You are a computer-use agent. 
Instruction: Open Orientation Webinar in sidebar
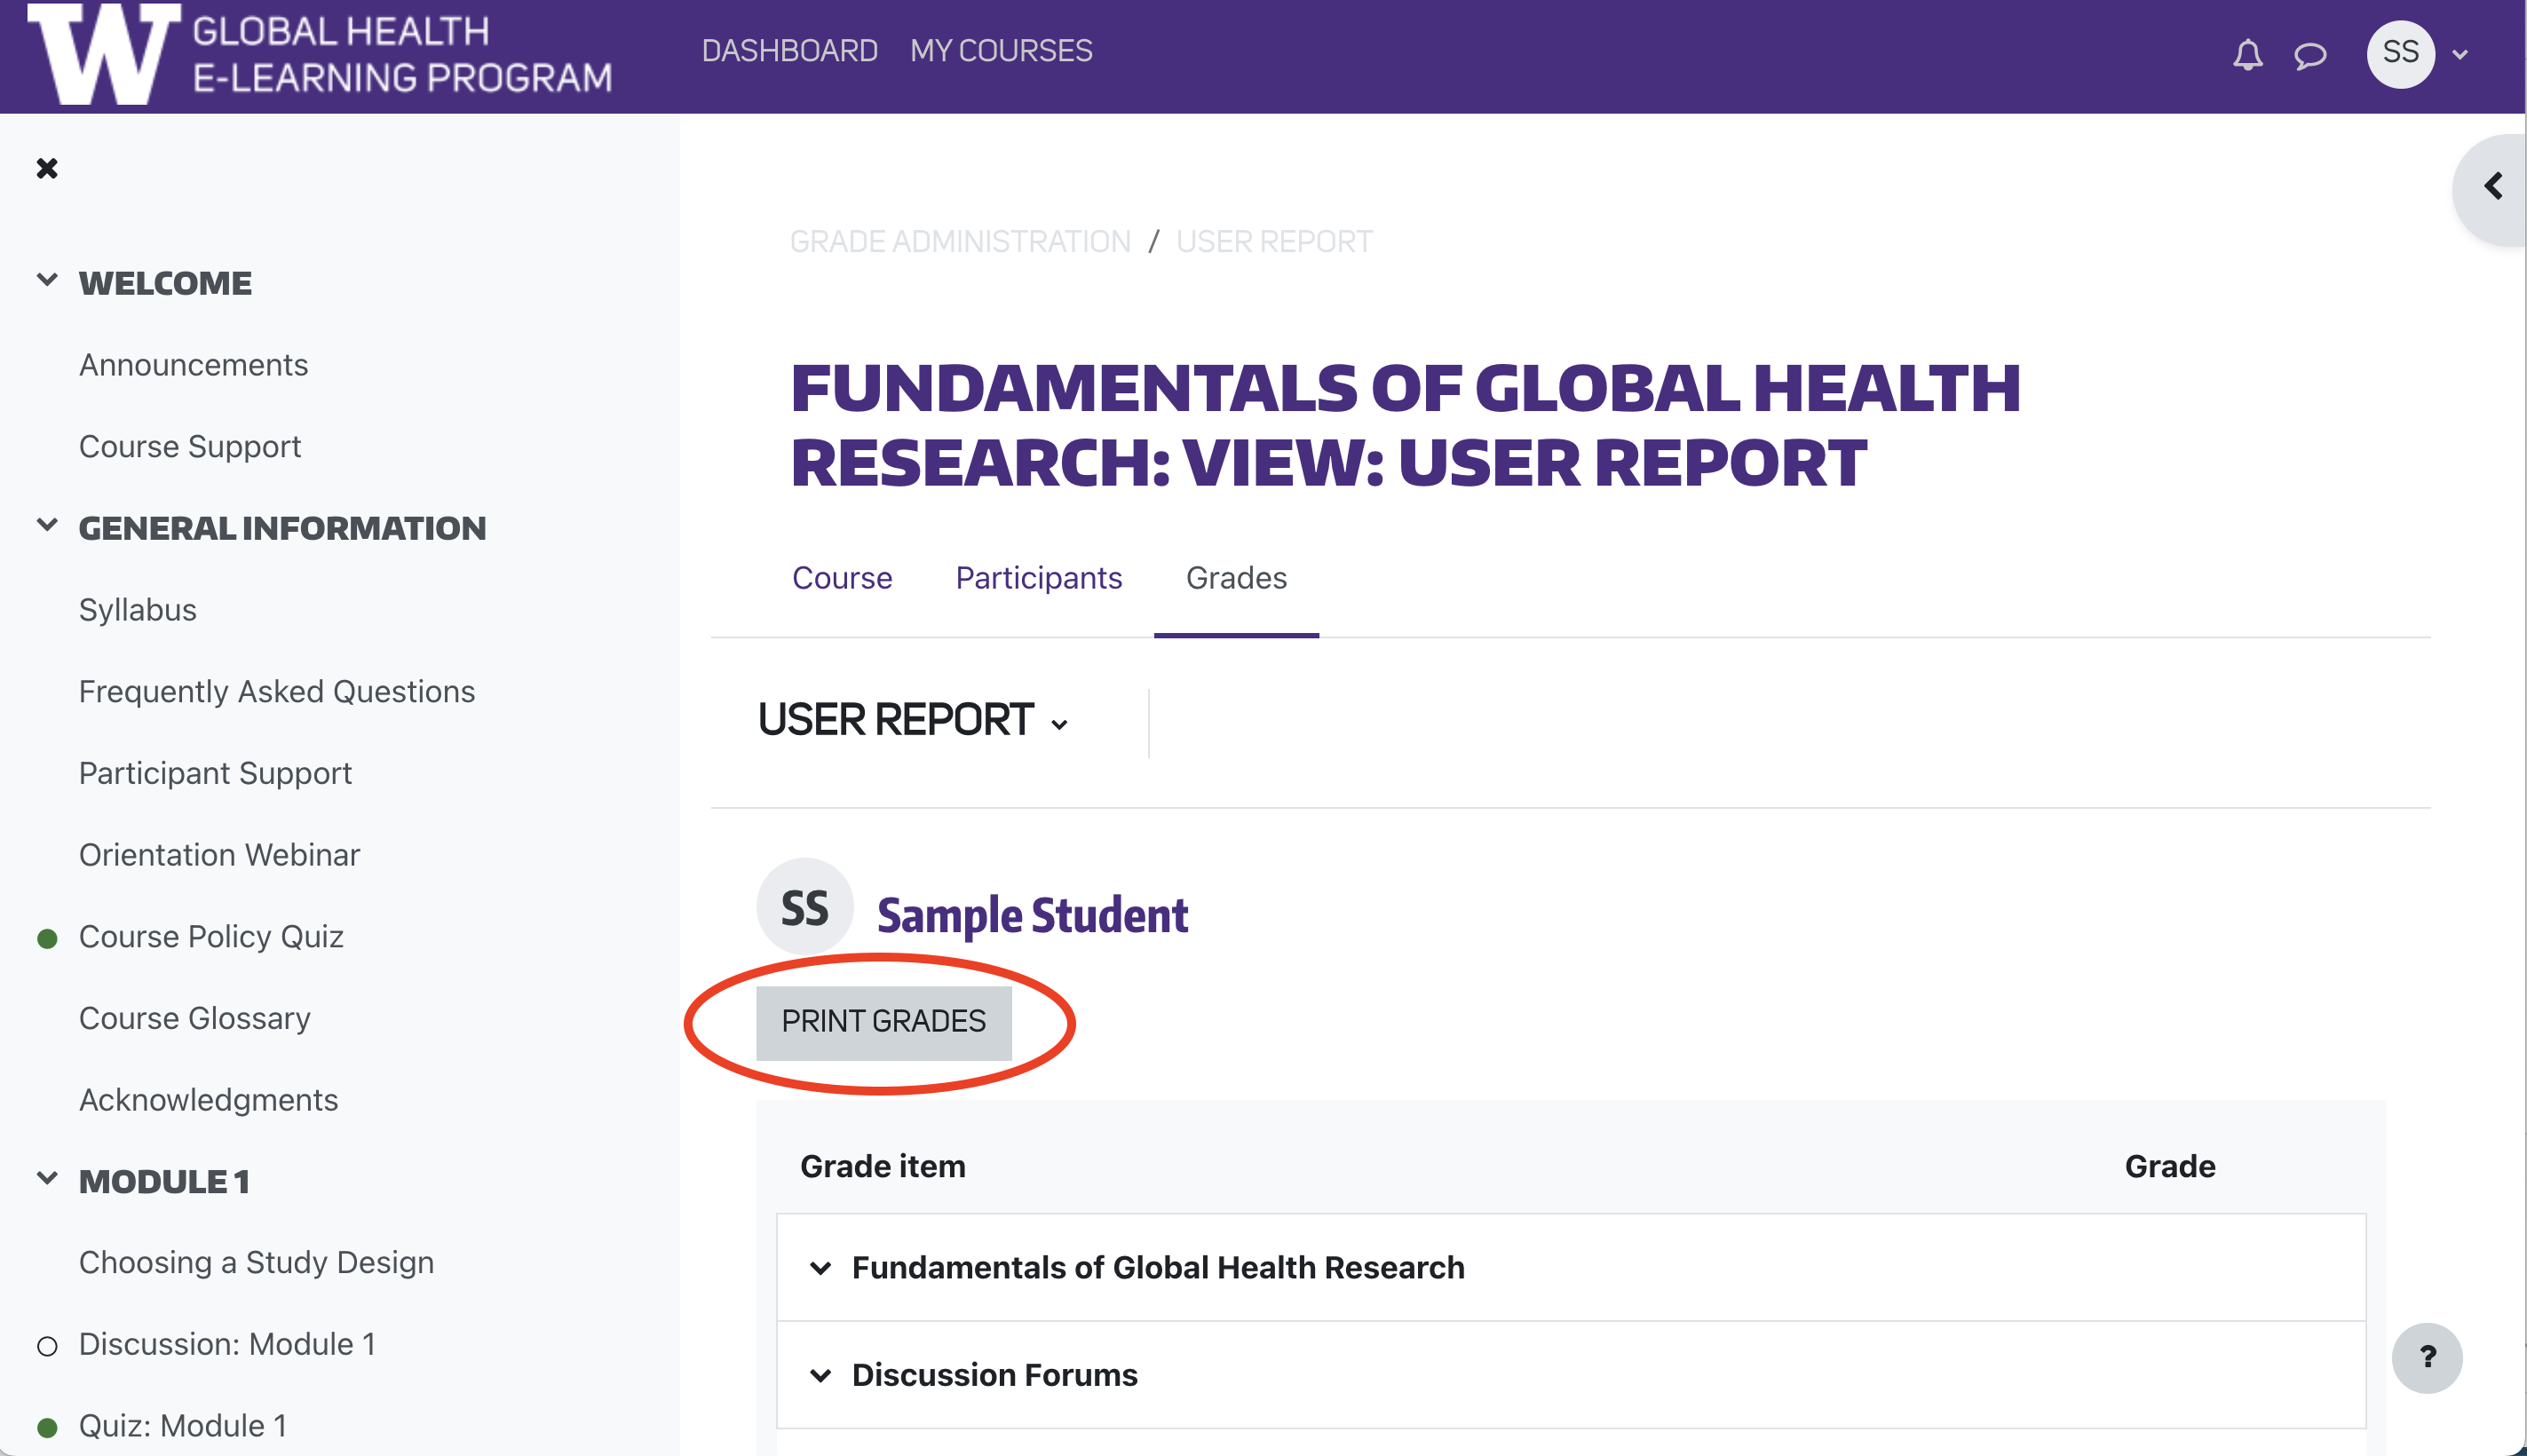[219, 855]
